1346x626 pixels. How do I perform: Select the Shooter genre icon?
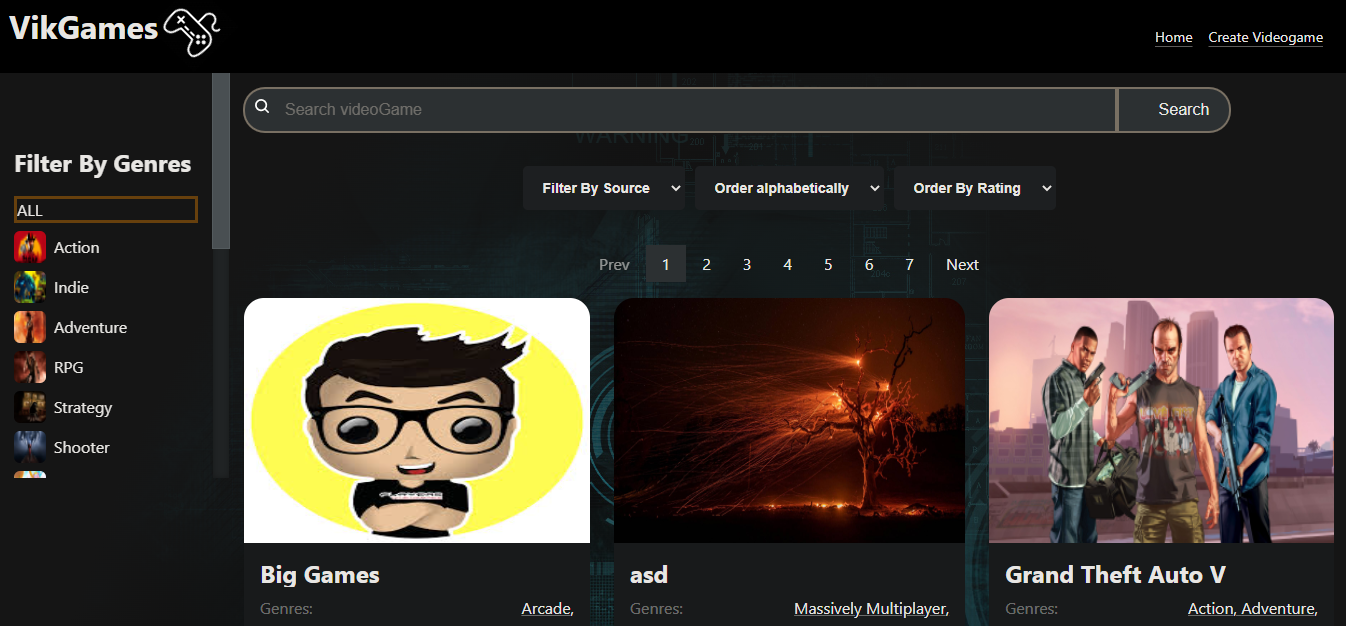point(29,447)
